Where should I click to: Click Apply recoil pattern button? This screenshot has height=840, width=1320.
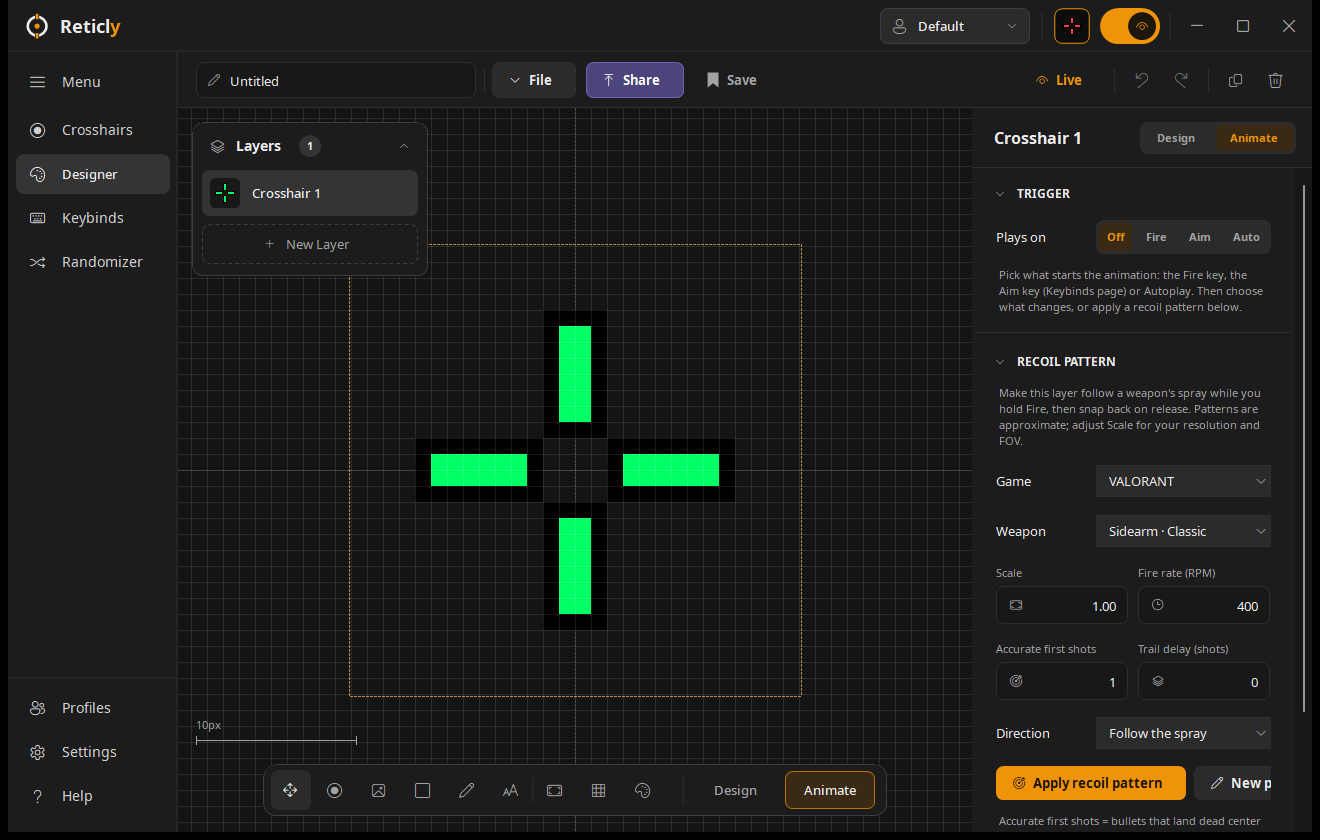(1091, 783)
